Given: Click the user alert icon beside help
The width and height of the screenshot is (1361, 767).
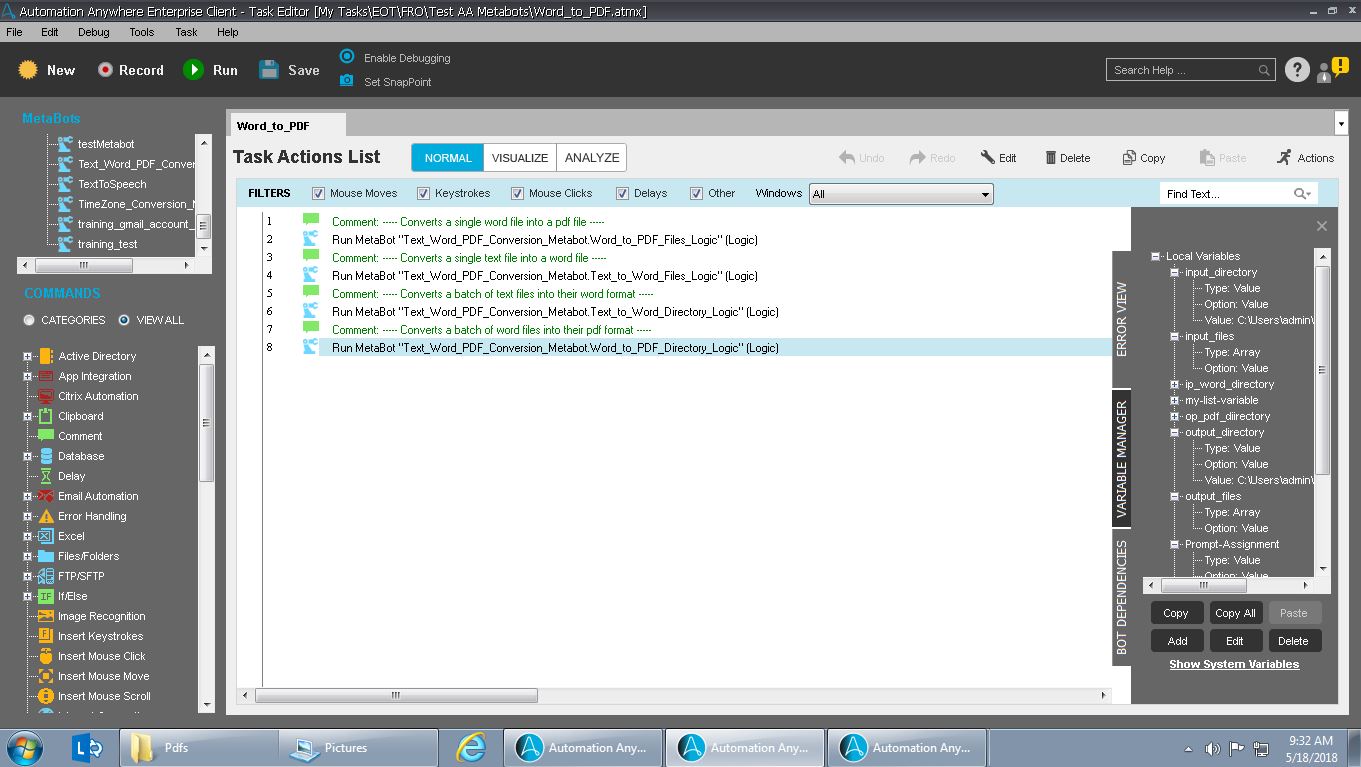Looking at the screenshot, I should [x=1332, y=69].
